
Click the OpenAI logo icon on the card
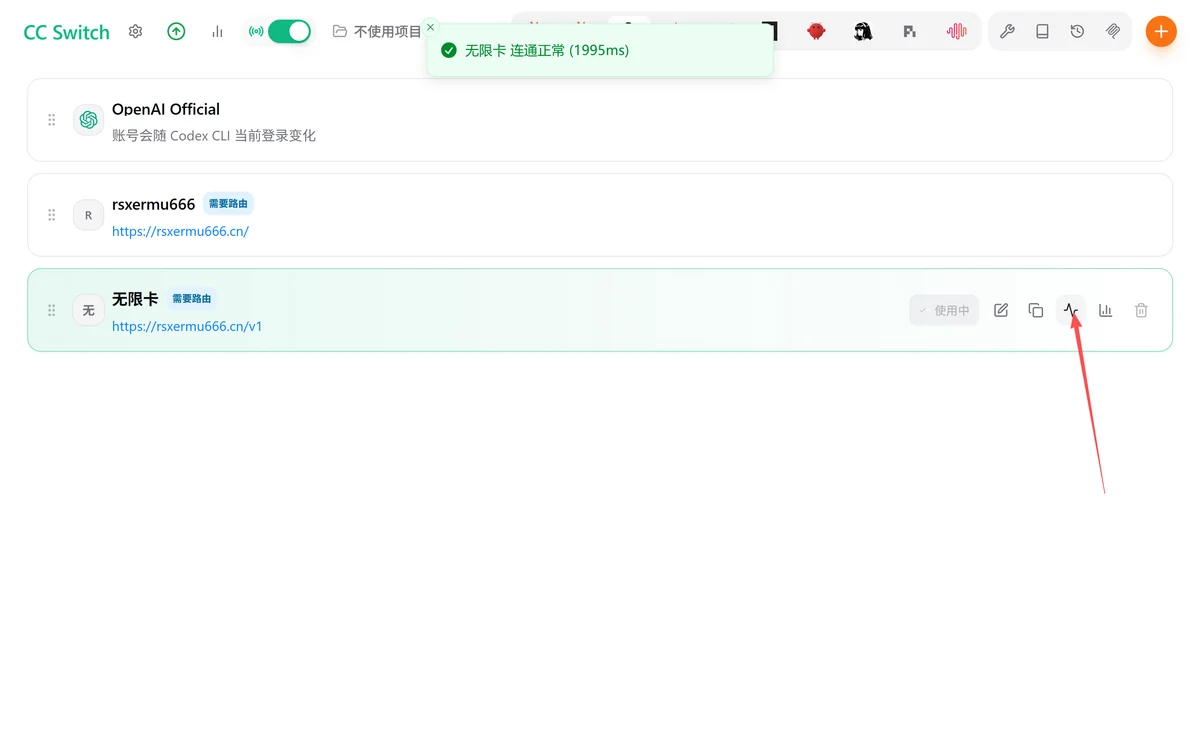coord(88,120)
